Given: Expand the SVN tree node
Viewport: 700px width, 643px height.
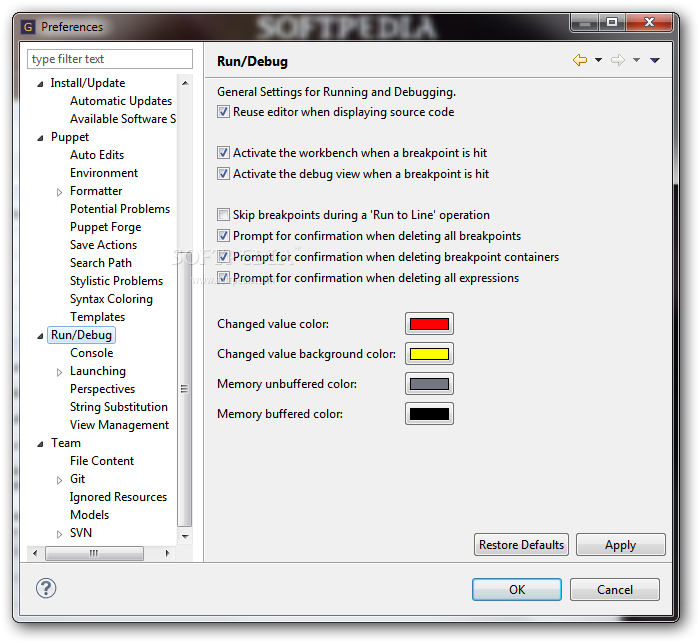Looking at the screenshot, I should (x=59, y=534).
